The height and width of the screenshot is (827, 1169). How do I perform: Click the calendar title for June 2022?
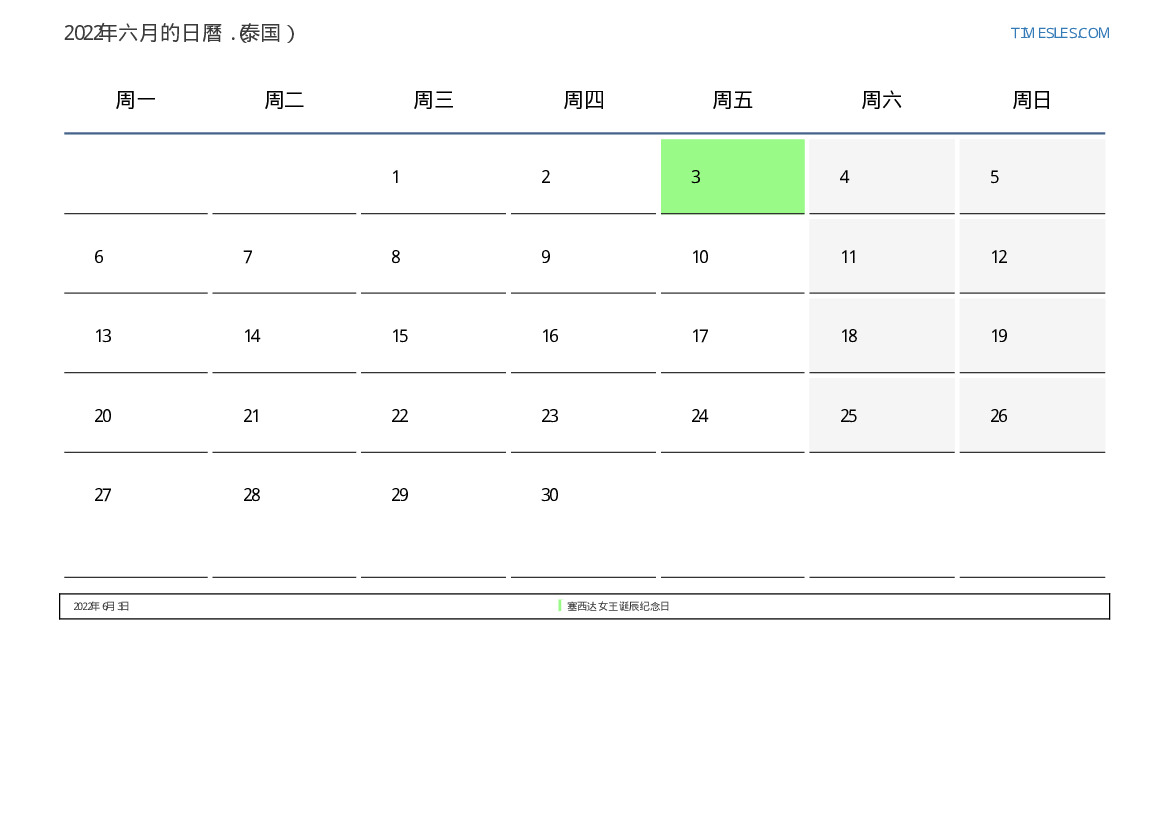pyautogui.click(x=180, y=33)
